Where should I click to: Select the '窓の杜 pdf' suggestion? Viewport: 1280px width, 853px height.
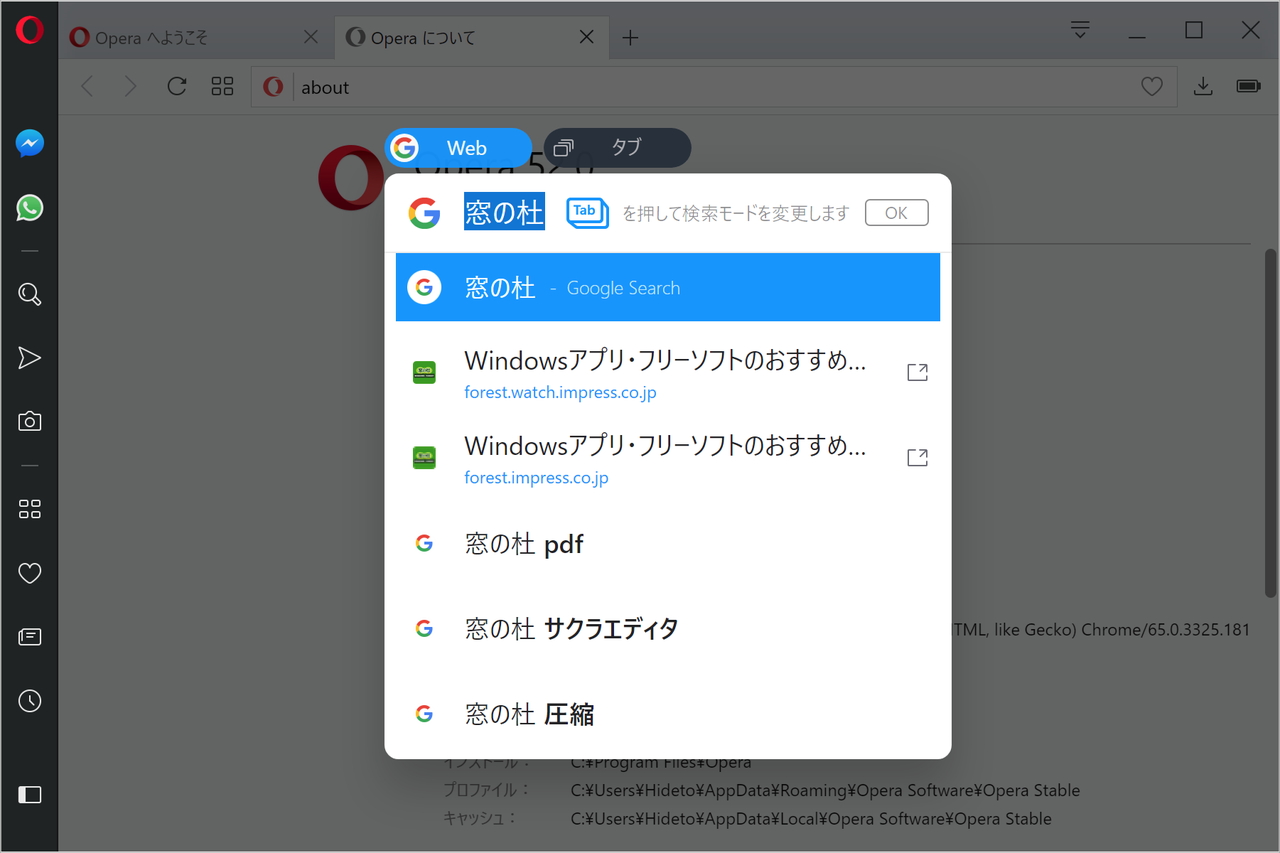tap(668, 543)
